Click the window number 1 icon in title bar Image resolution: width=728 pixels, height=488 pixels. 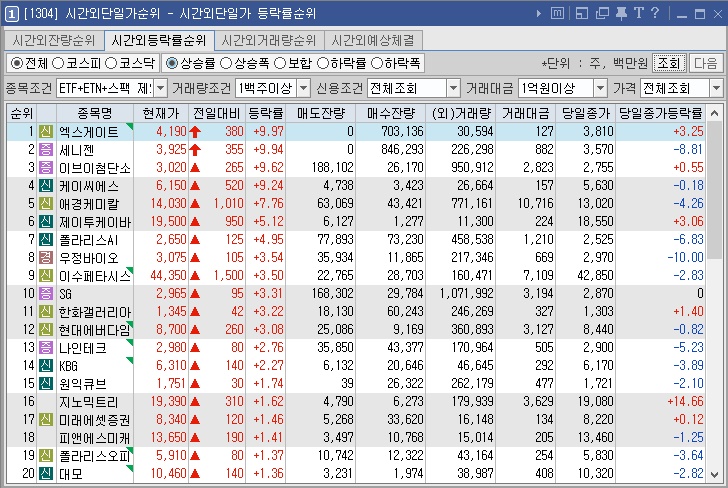pyautogui.click(x=11, y=14)
